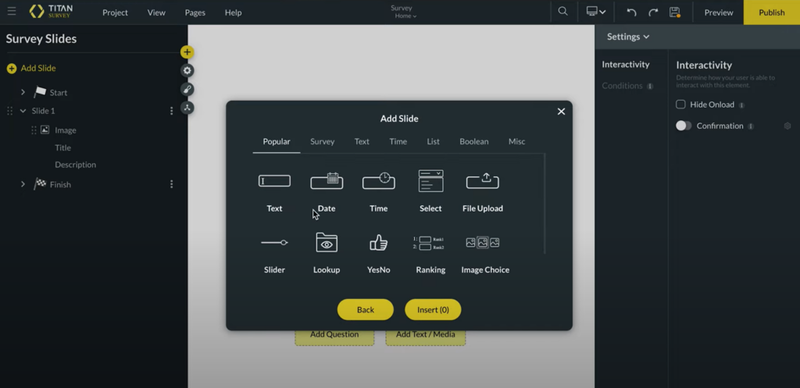Click the Image Choice icon
Image resolution: width=800 pixels, height=388 pixels.
pos(483,243)
